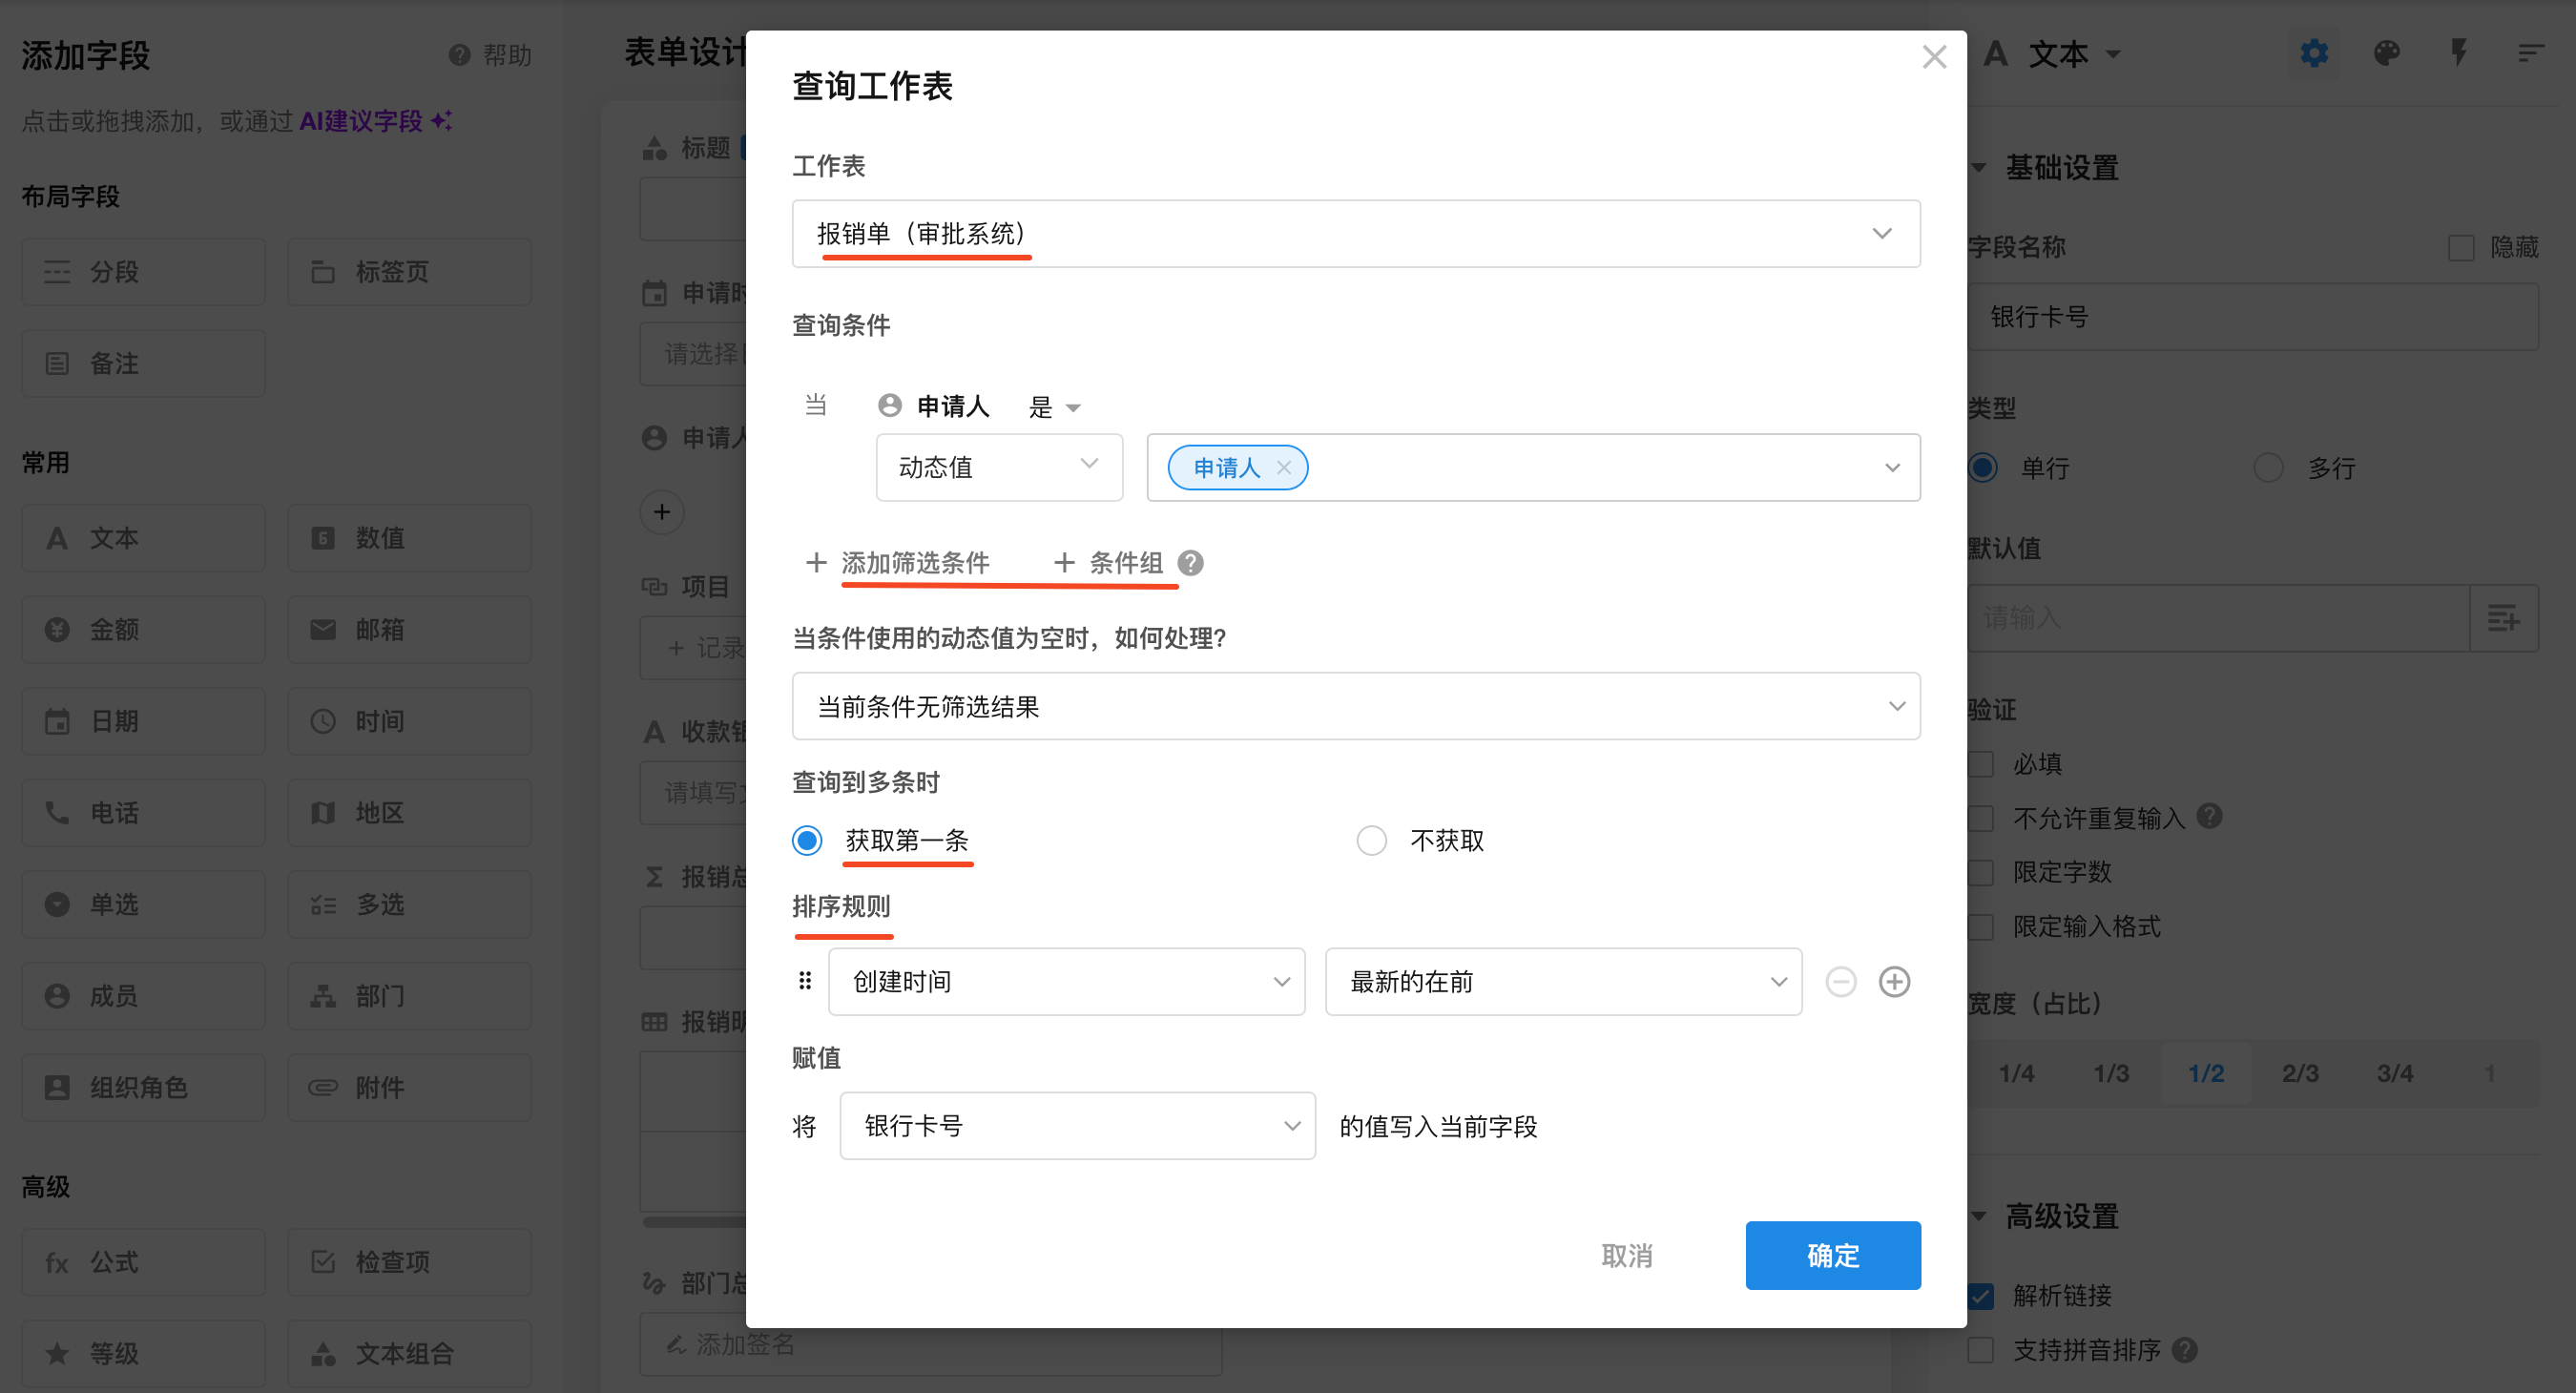Screen dimensions: 2576x1393
Task: Add a 时间 field
Action: tap(409, 721)
